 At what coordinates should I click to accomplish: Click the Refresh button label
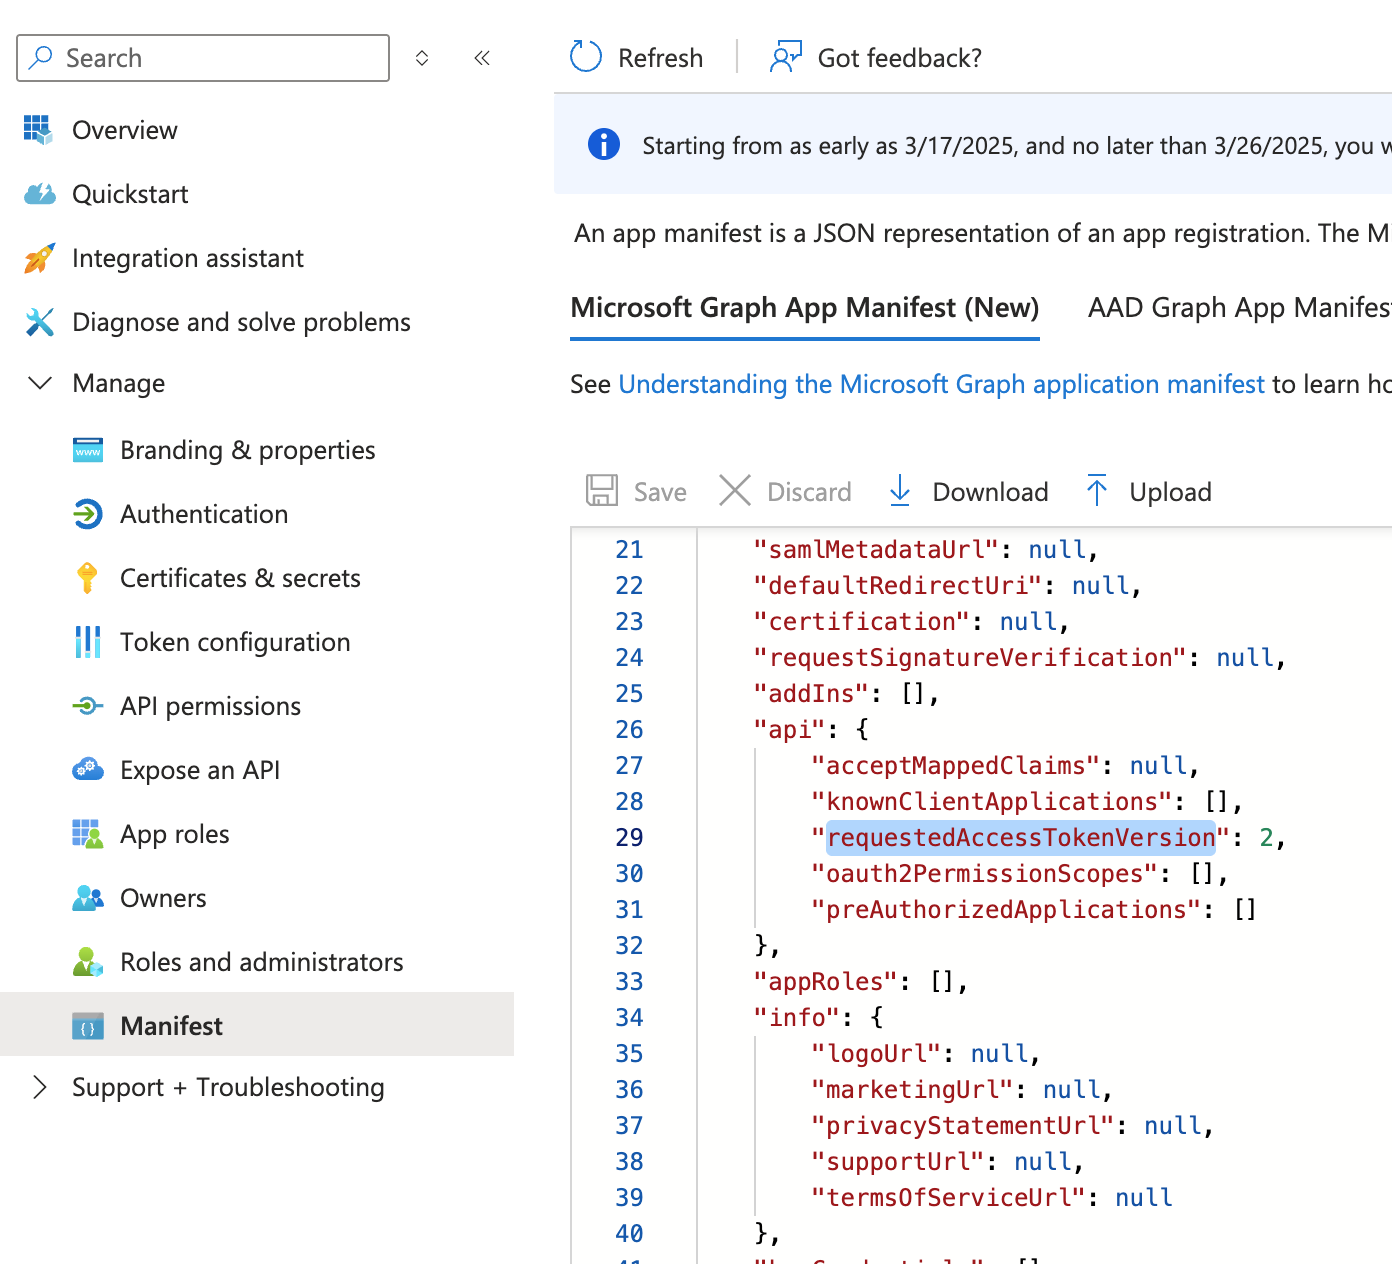(661, 58)
